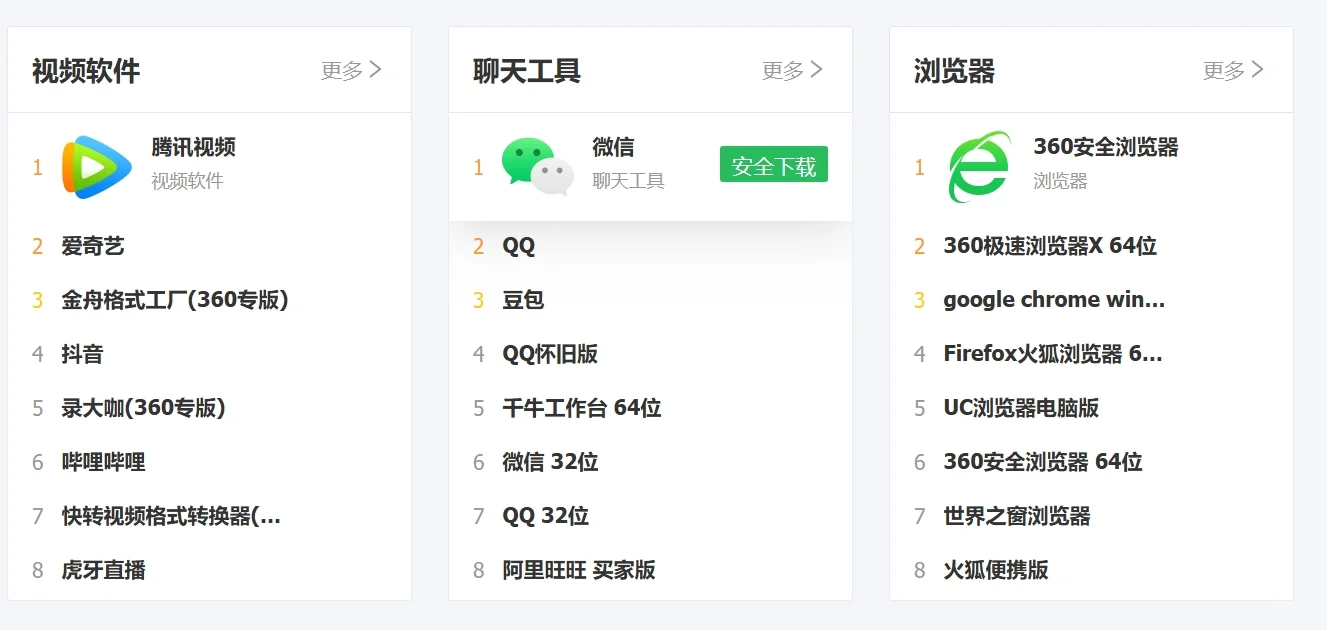Select 爱奇艺 in the video list
Image resolution: width=1327 pixels, height=630 pixels.
pyautogui.click(x=94, y=245)
